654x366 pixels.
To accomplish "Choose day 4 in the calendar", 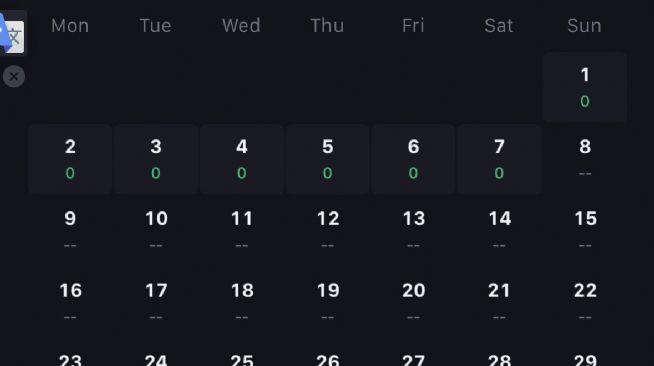I will [242, 159].
